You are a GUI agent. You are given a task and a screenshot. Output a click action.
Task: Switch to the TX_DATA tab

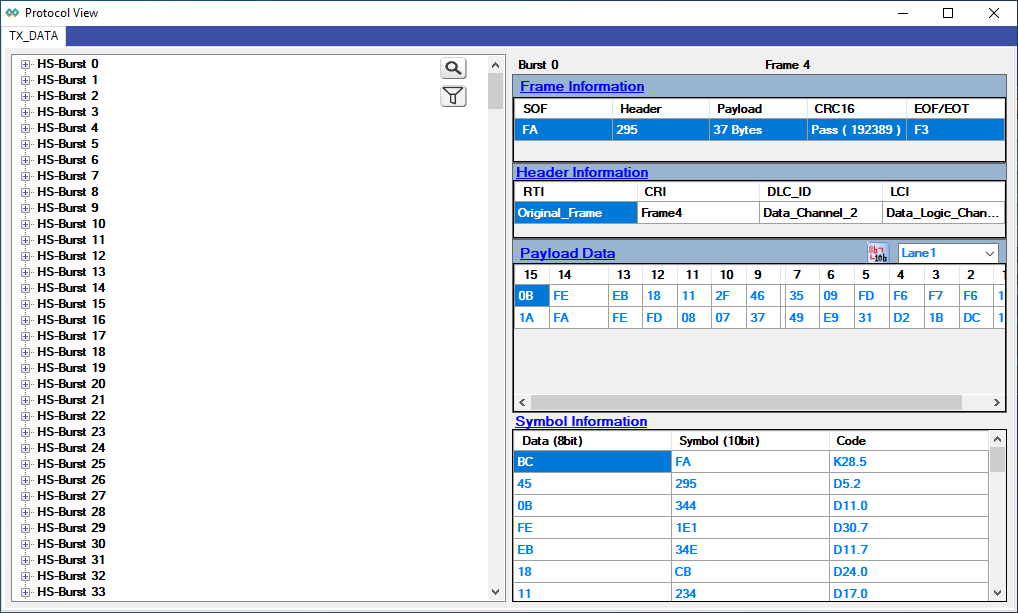[34, 36]
